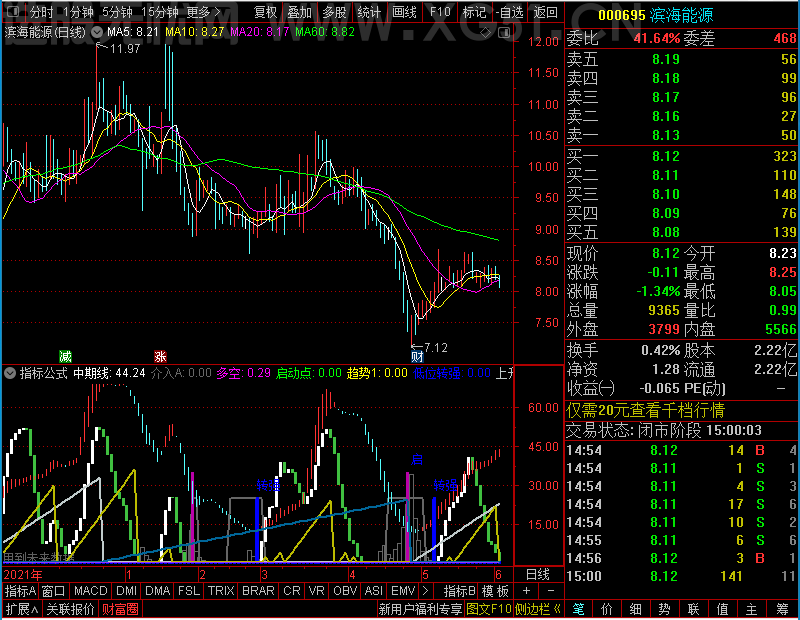The image size is (800, 620).
Task: Click the diamond marker icon in chart header
Action: [485, 33]
